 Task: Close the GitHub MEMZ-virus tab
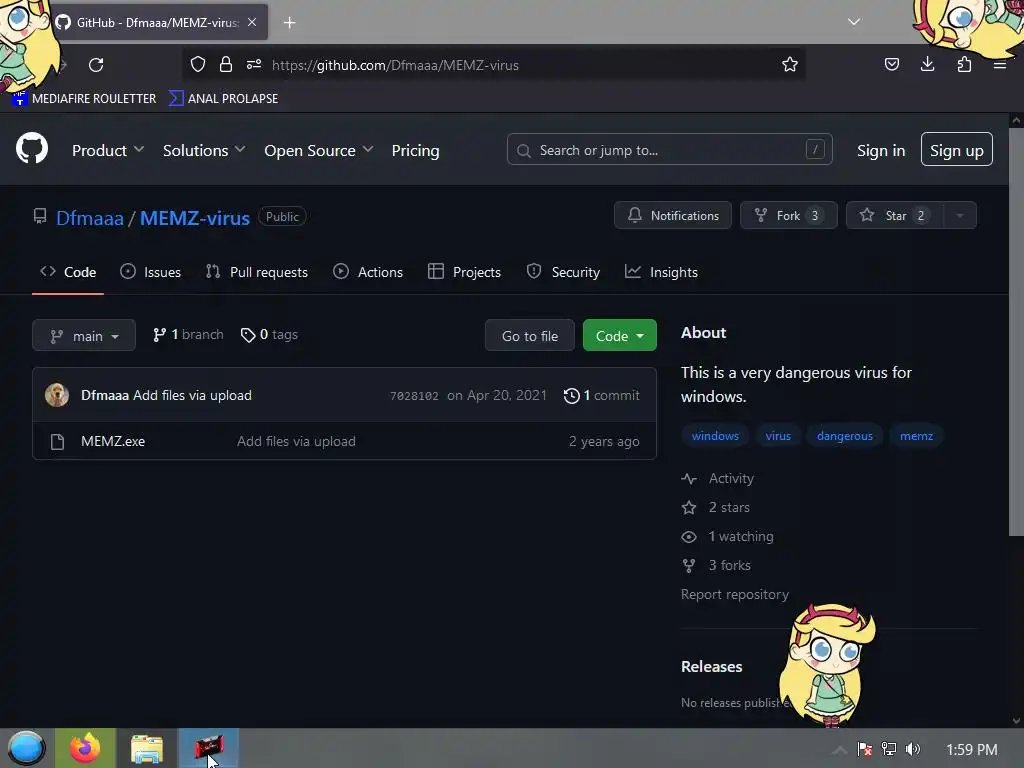click(252, 22)
